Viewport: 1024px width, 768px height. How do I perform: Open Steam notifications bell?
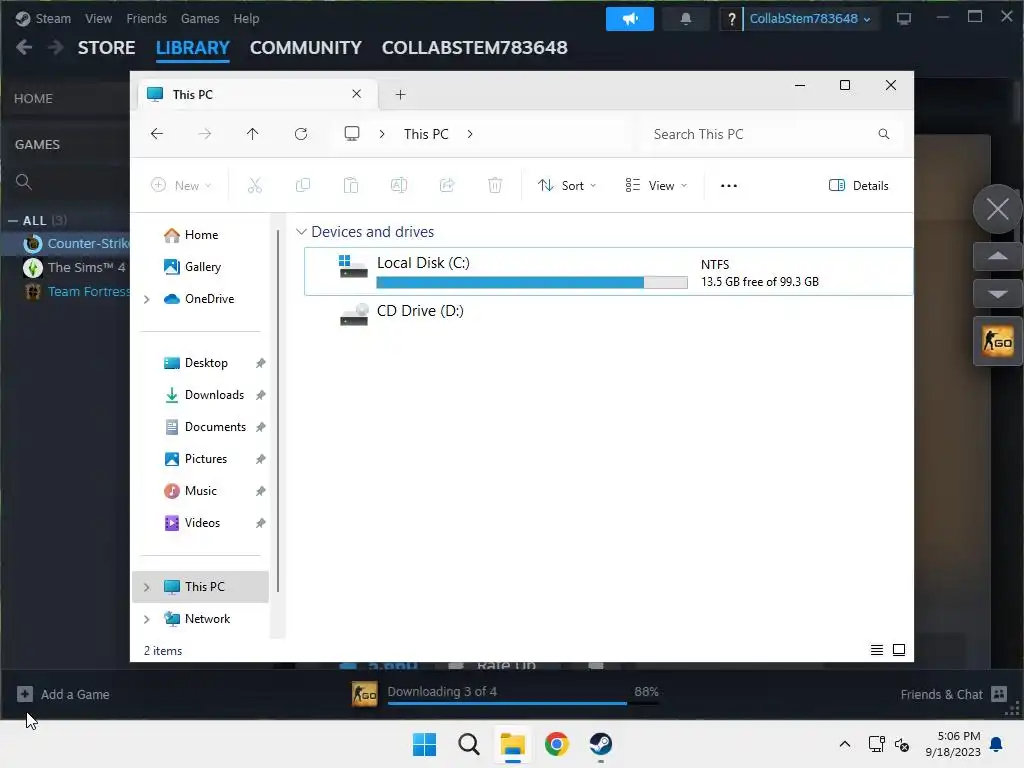pos(686,19)
